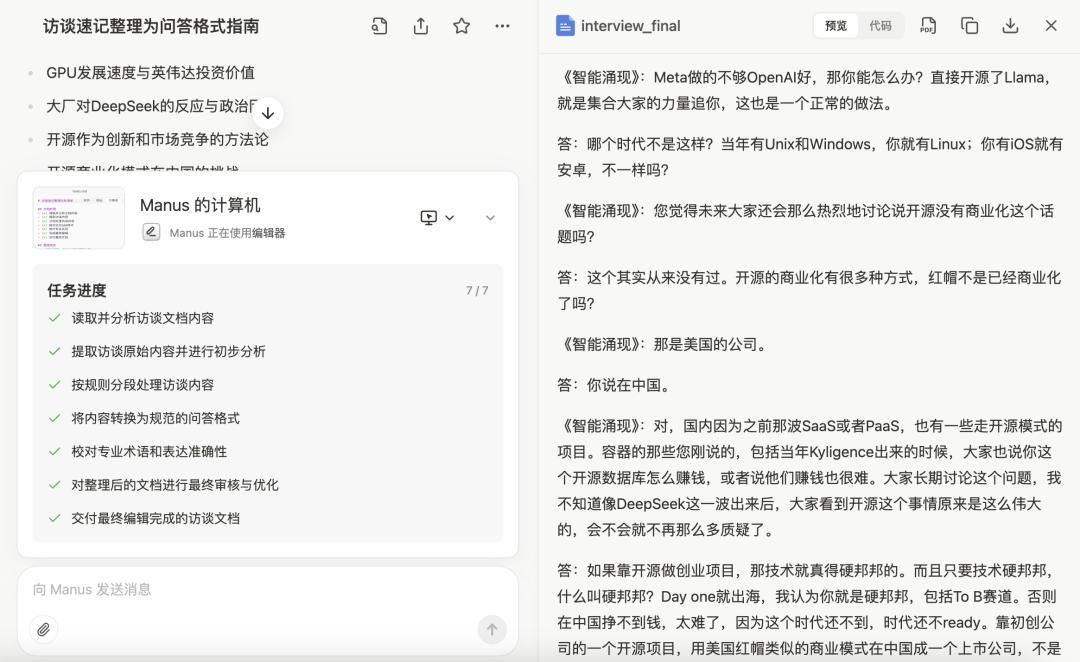
Task: Open the monitor view dropdown
Action: 437,218
